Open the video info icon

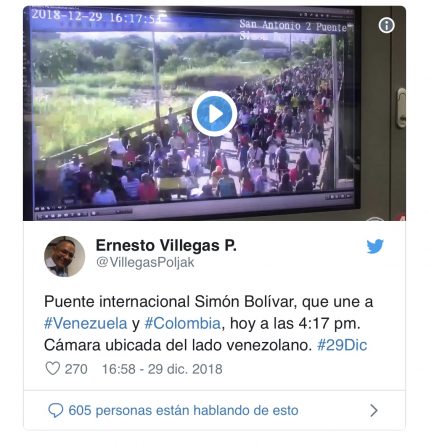(x=386, y=25)
